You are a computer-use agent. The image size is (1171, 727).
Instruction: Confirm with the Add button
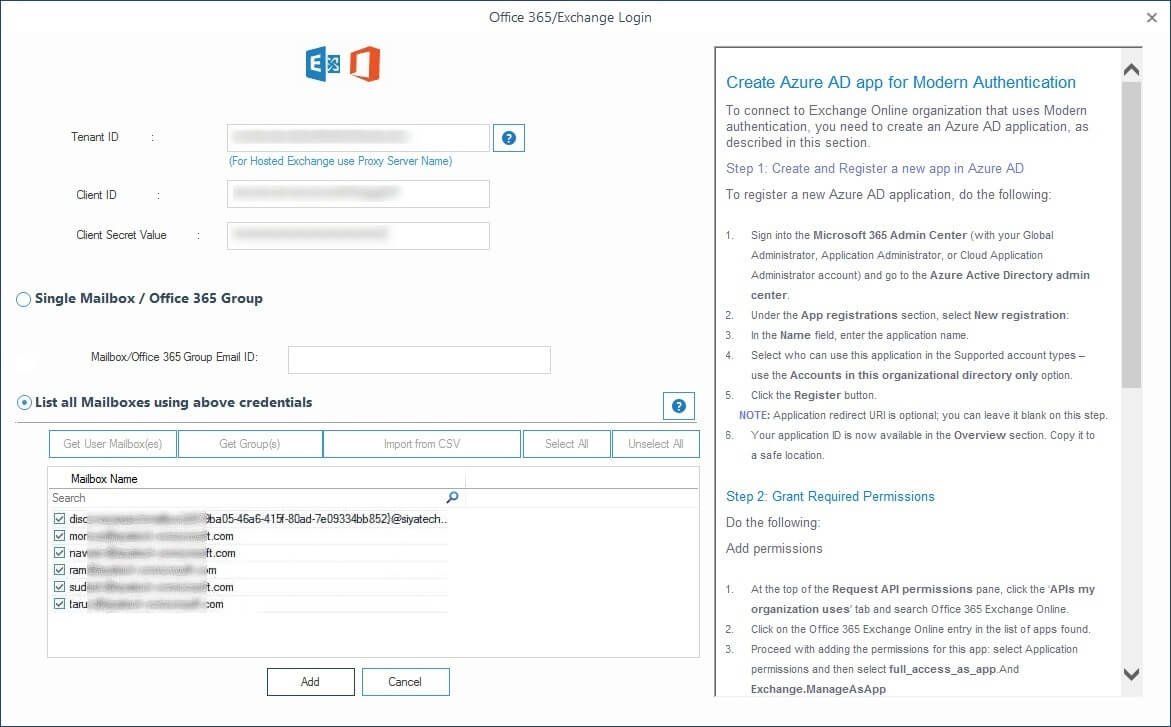[311, 681]
